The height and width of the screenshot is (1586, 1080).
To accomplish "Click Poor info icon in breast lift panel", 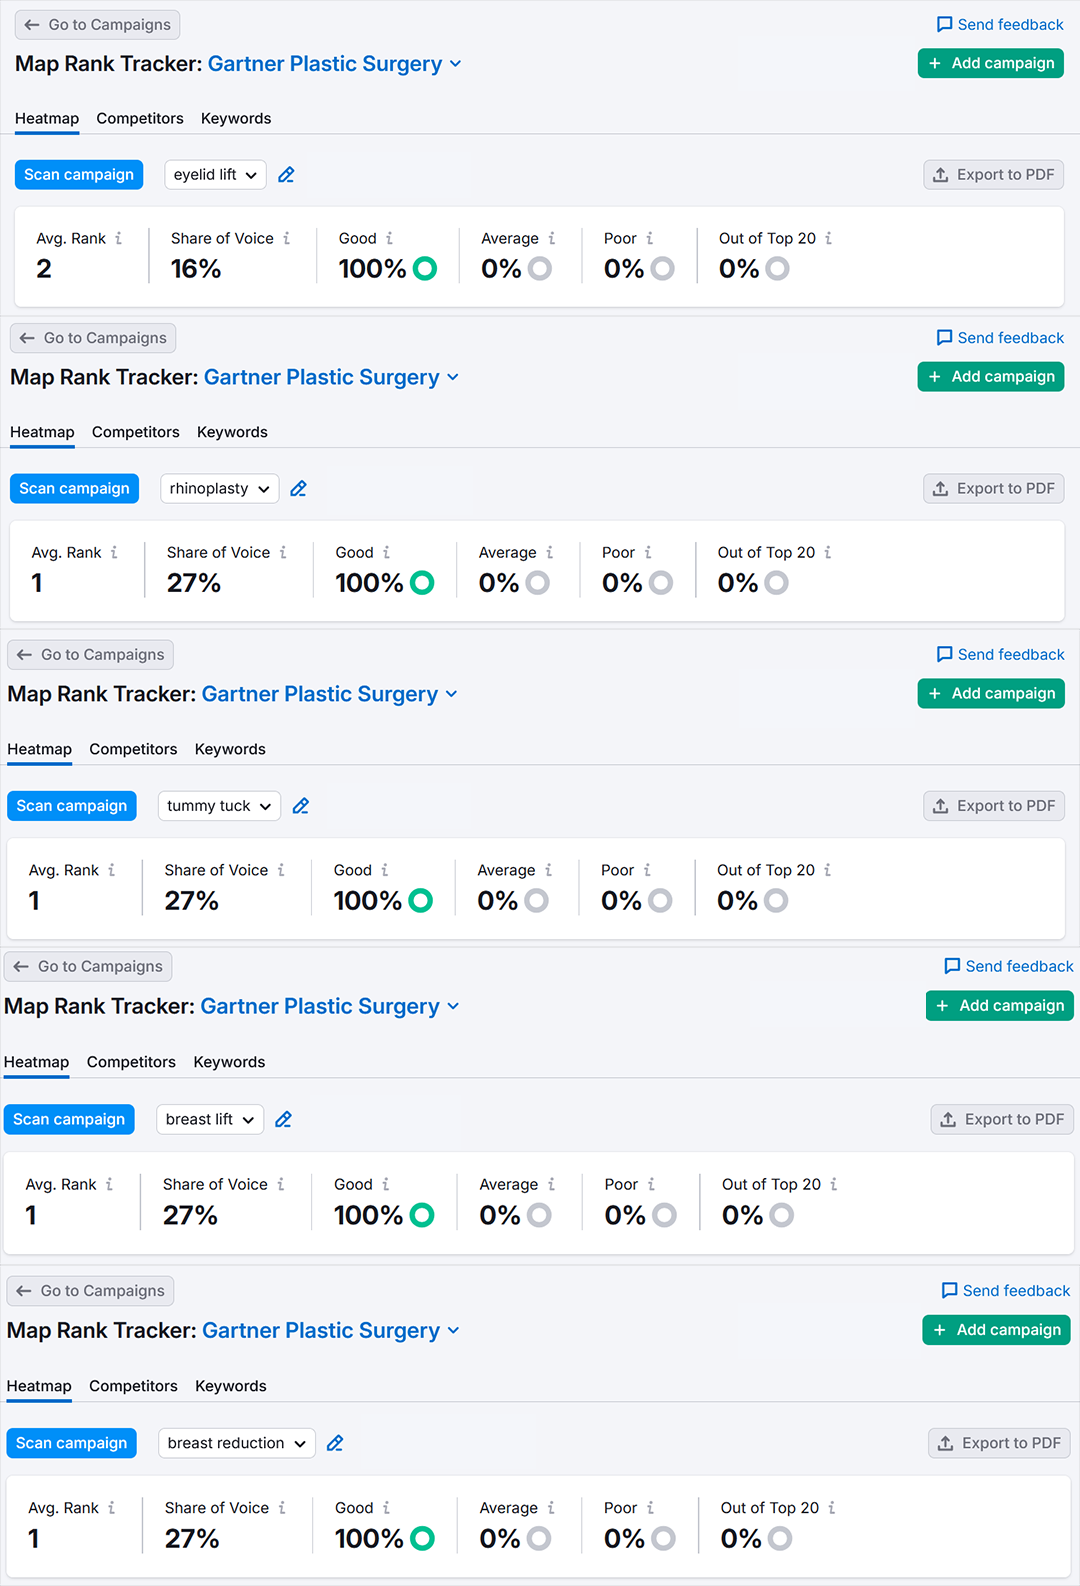I will click(651, 1185).
